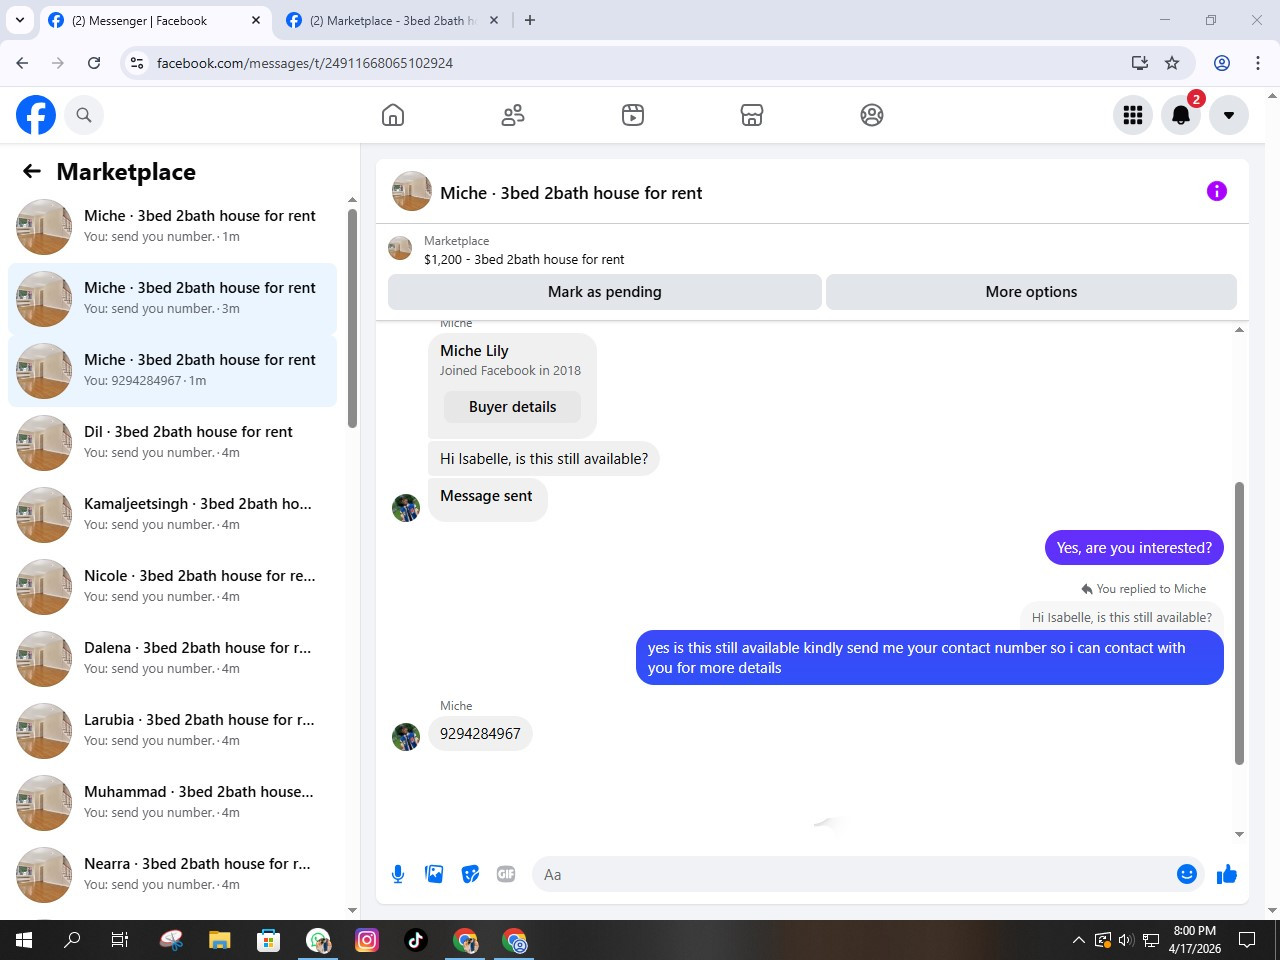1280x960 pixels.
Task: Open the Marketplace storefront icon
Action: [x=752, y=115]
